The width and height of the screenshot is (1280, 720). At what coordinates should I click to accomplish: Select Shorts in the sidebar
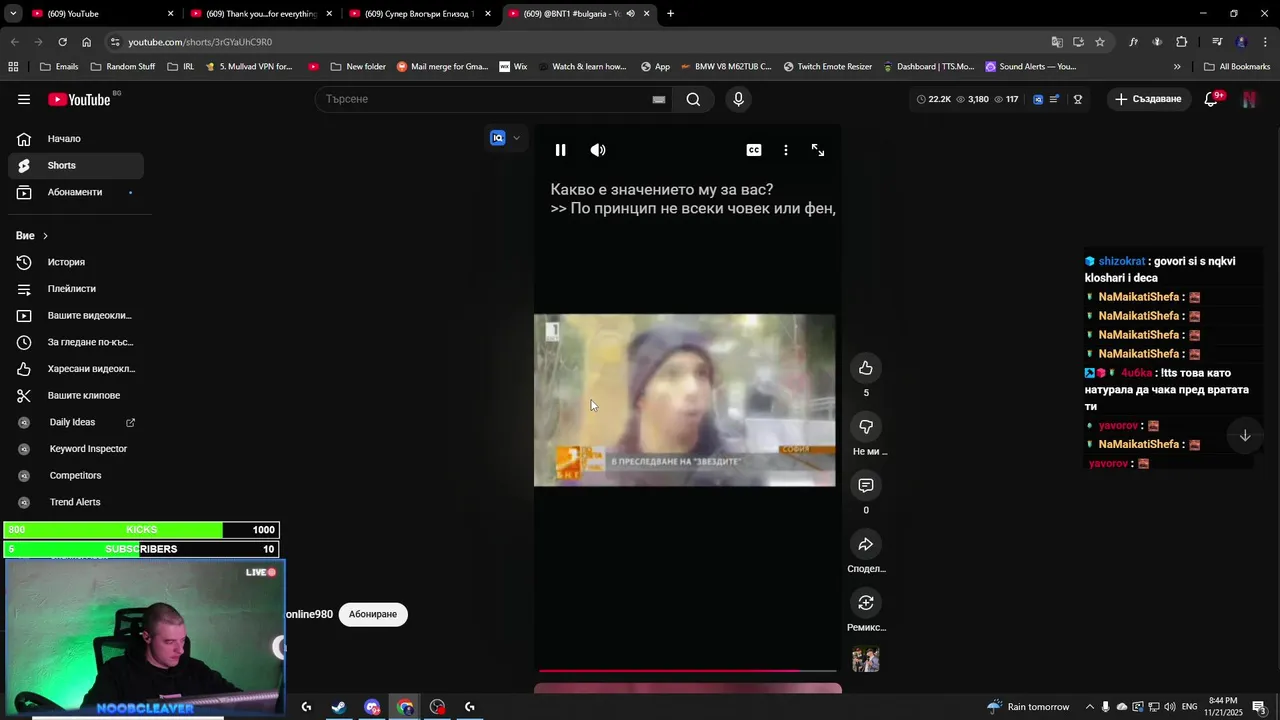click(76, 165)
